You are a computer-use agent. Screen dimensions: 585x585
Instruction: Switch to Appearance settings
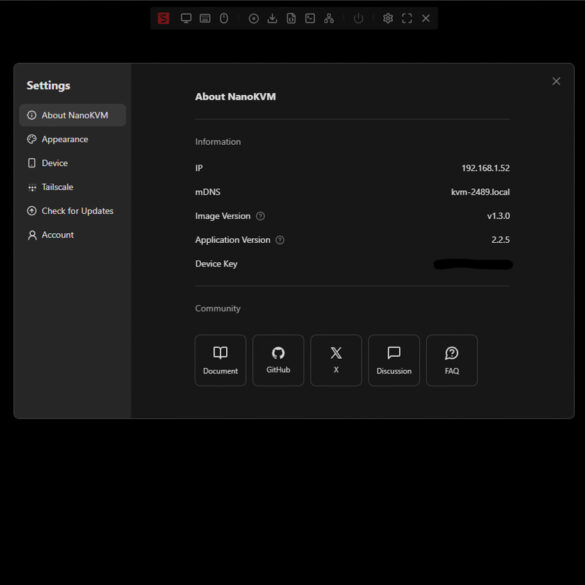point(73,139)
